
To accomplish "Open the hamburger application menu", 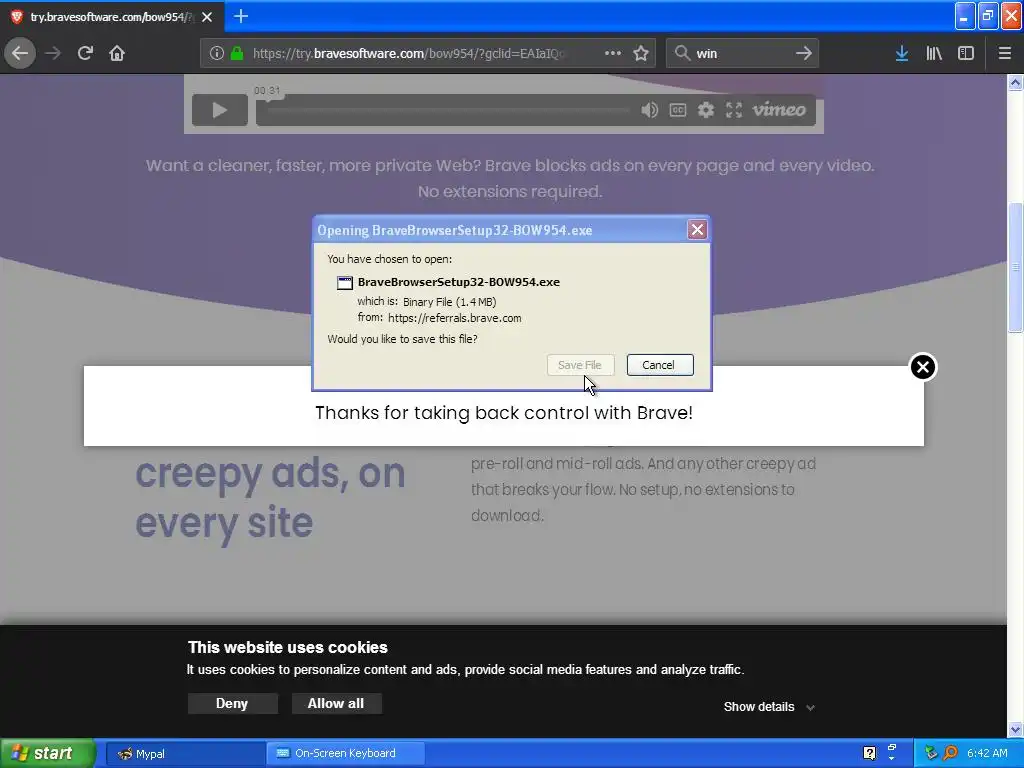I will tap(1005, 53).
